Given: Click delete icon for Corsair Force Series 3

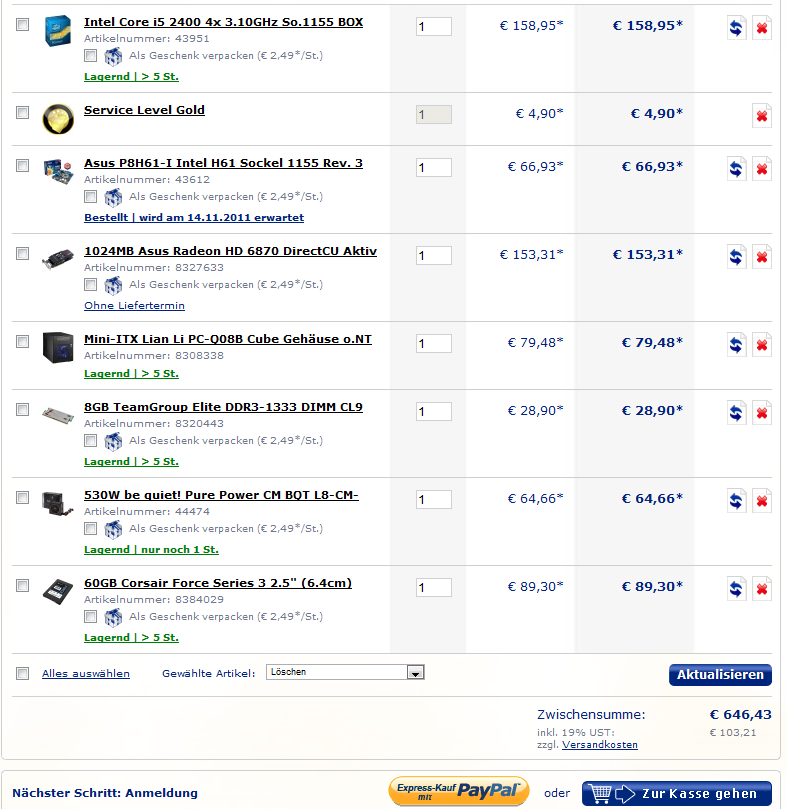Looking at the screenshot, I should tap(761, 589).
